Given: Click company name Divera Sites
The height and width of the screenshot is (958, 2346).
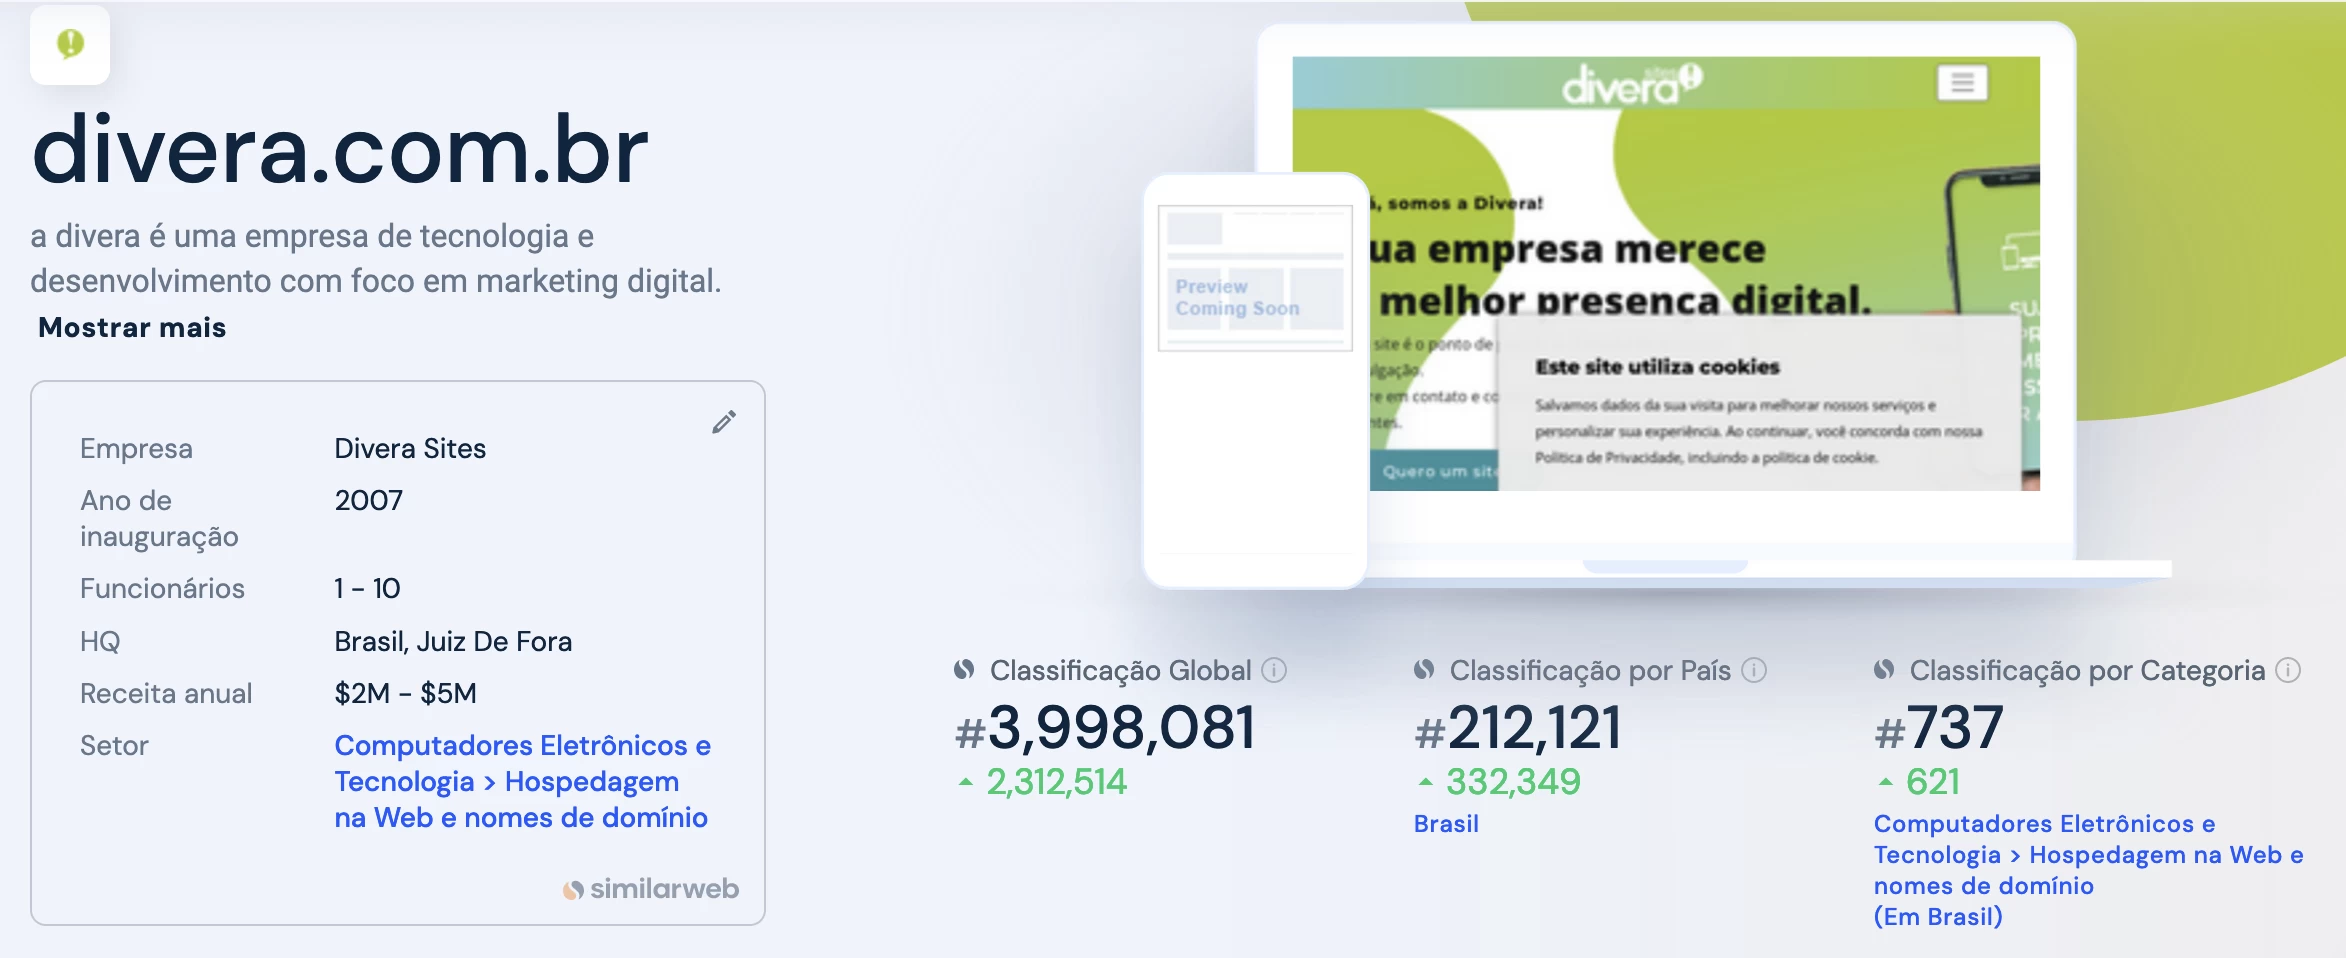Looking at the screenshot, I should coord(410,448).
